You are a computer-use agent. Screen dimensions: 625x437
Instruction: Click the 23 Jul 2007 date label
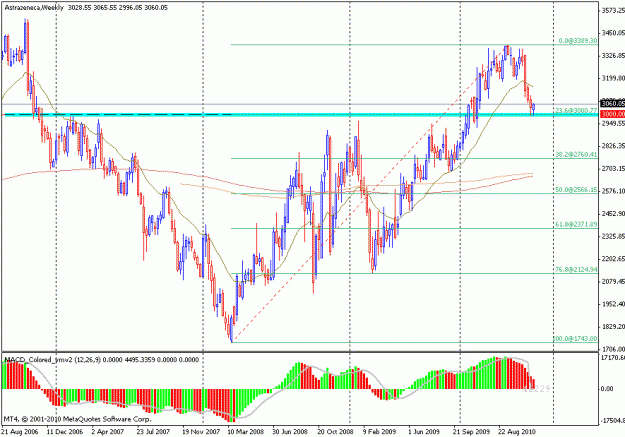[153, 432]
